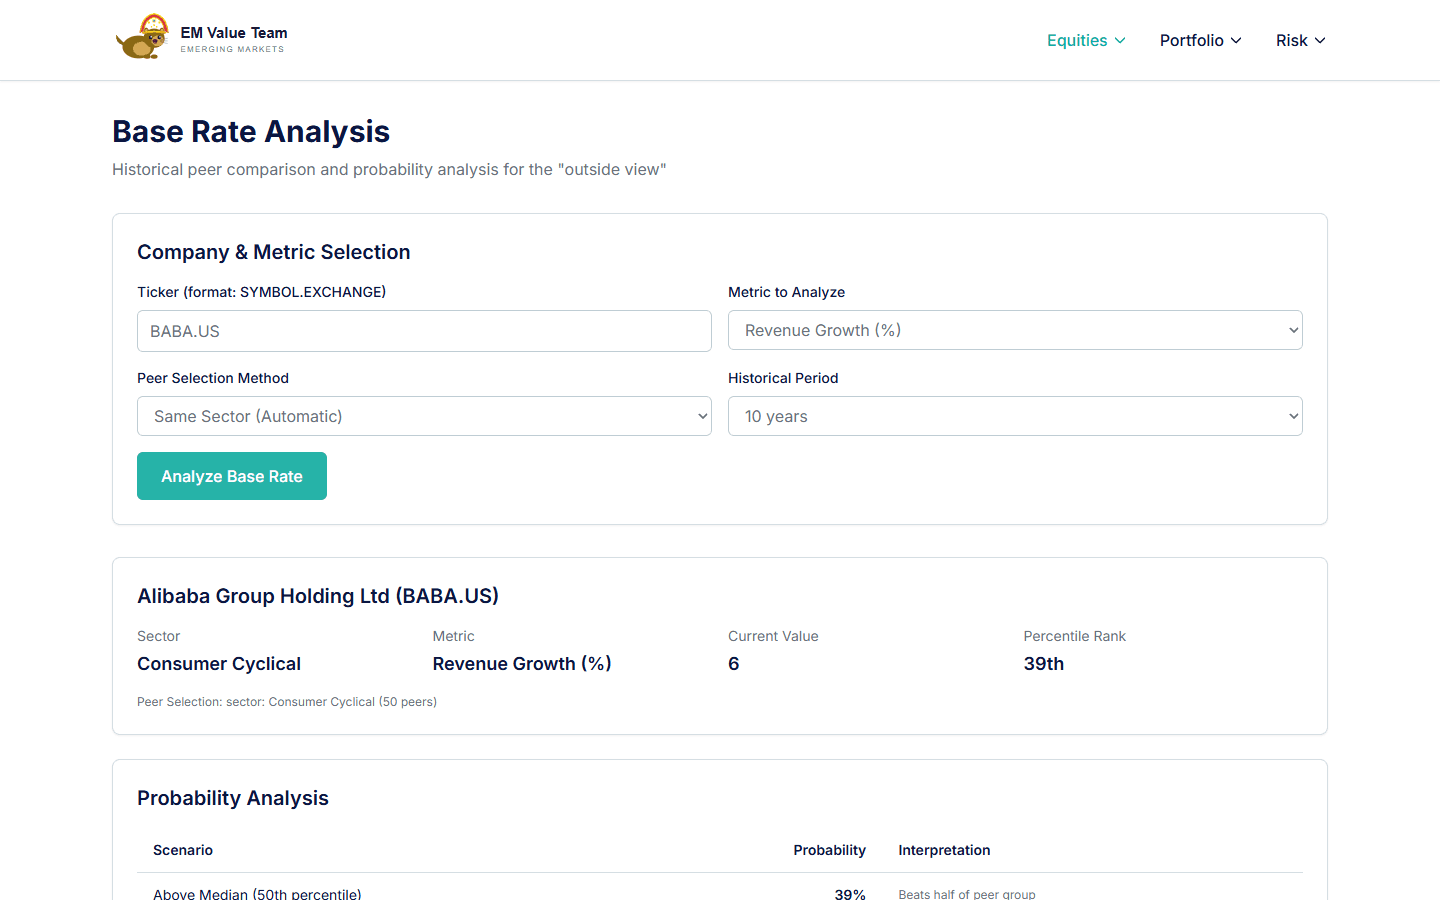Image resolution: width=1440 pixels, height=900 pixels.
Task: Click the Probability column header
Action: tap(829, 850)
